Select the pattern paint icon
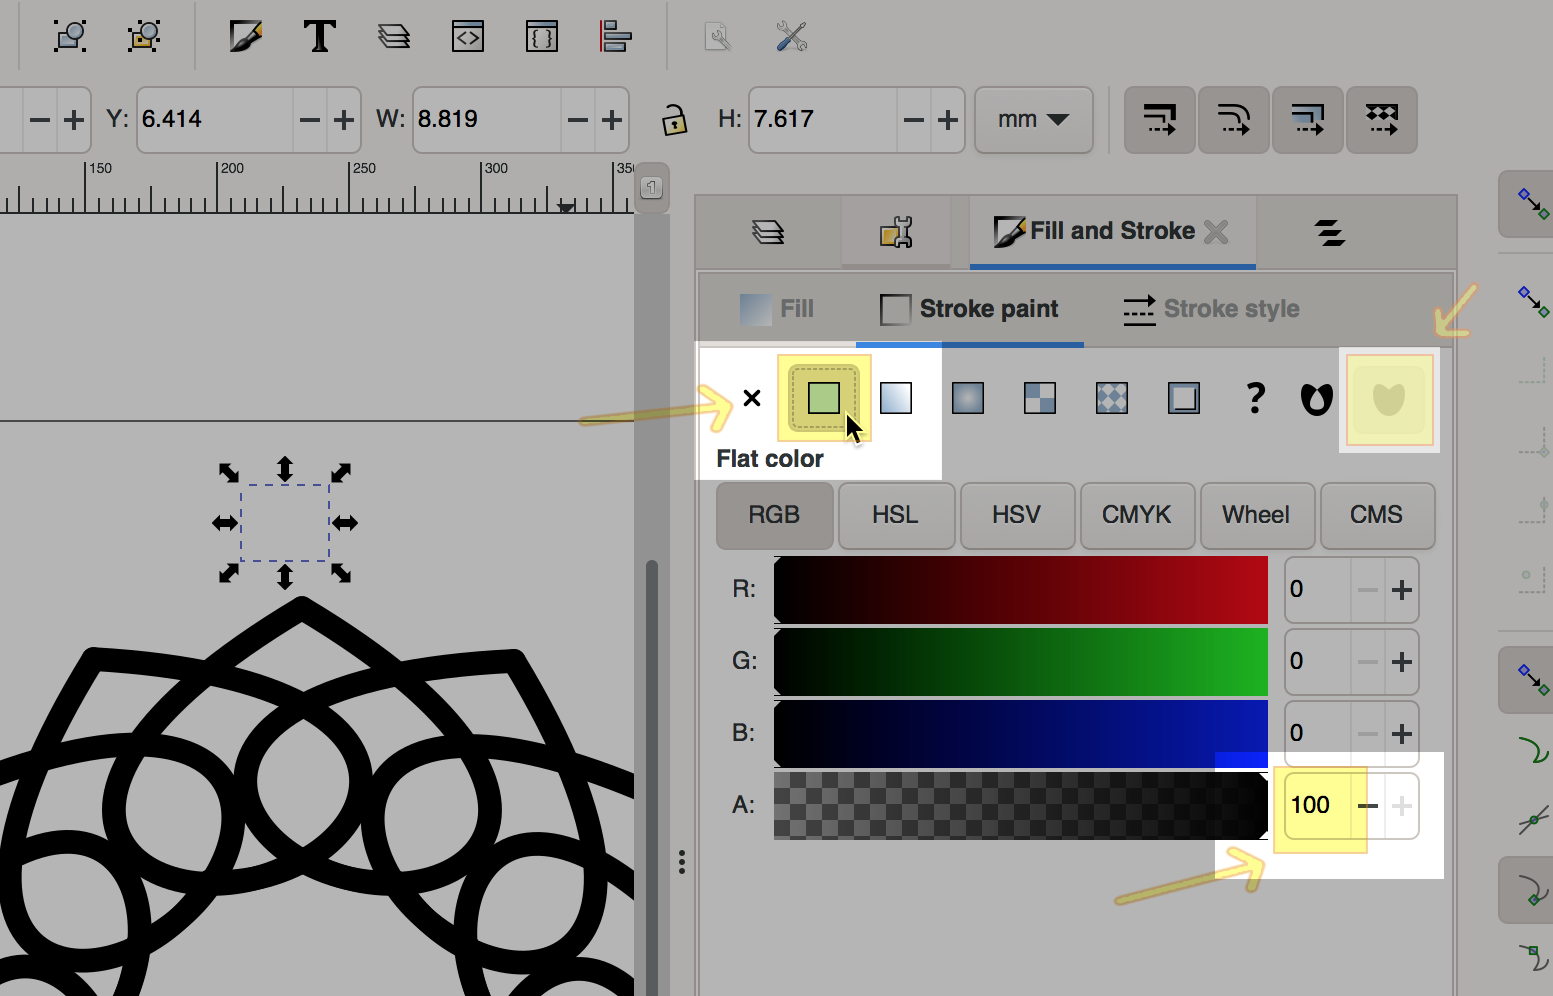This screenshot has height=996, width=1553. pyautogui.click(x=1112, y=398)
